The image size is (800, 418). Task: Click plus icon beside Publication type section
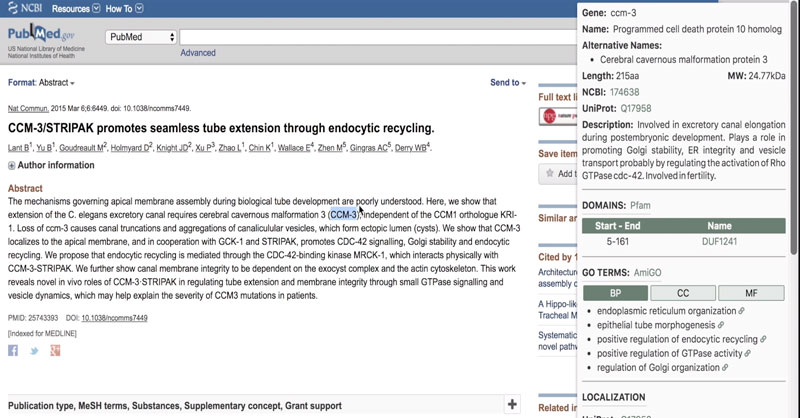[x=513, y=404]
